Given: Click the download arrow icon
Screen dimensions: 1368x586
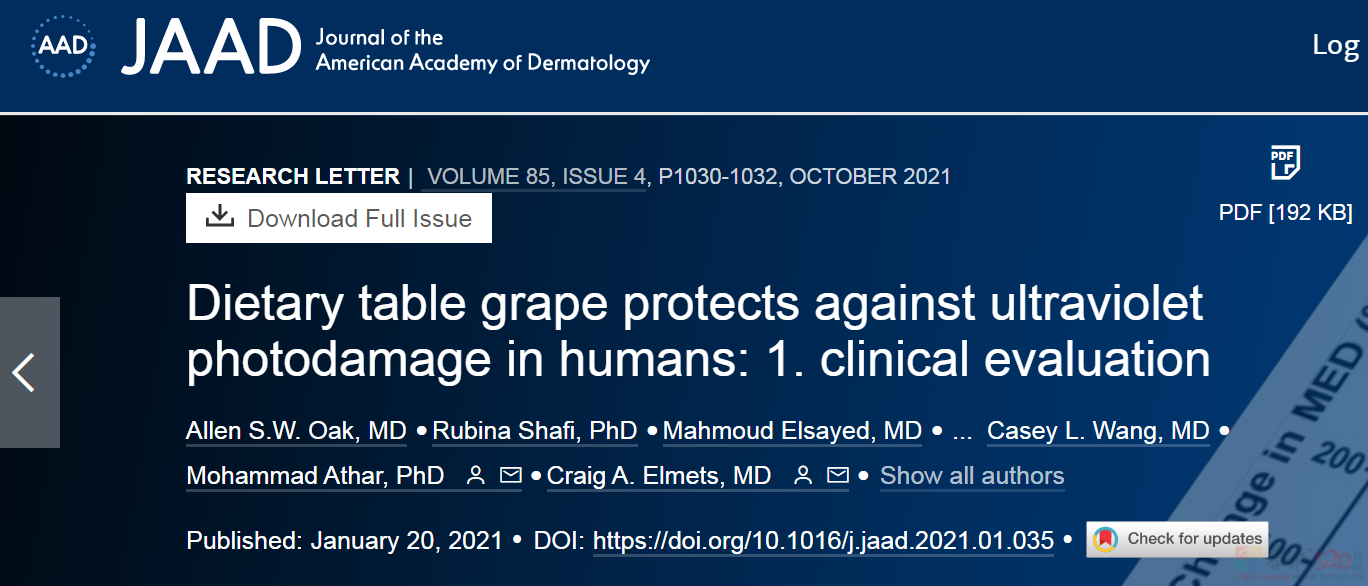Looking at the screenshot, I should click(220, 217).
